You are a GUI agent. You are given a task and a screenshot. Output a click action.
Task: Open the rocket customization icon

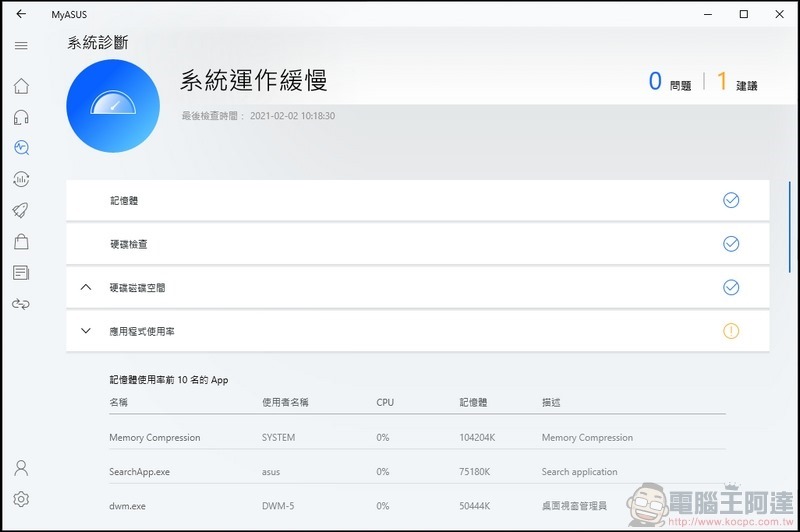tap(20, 210)
